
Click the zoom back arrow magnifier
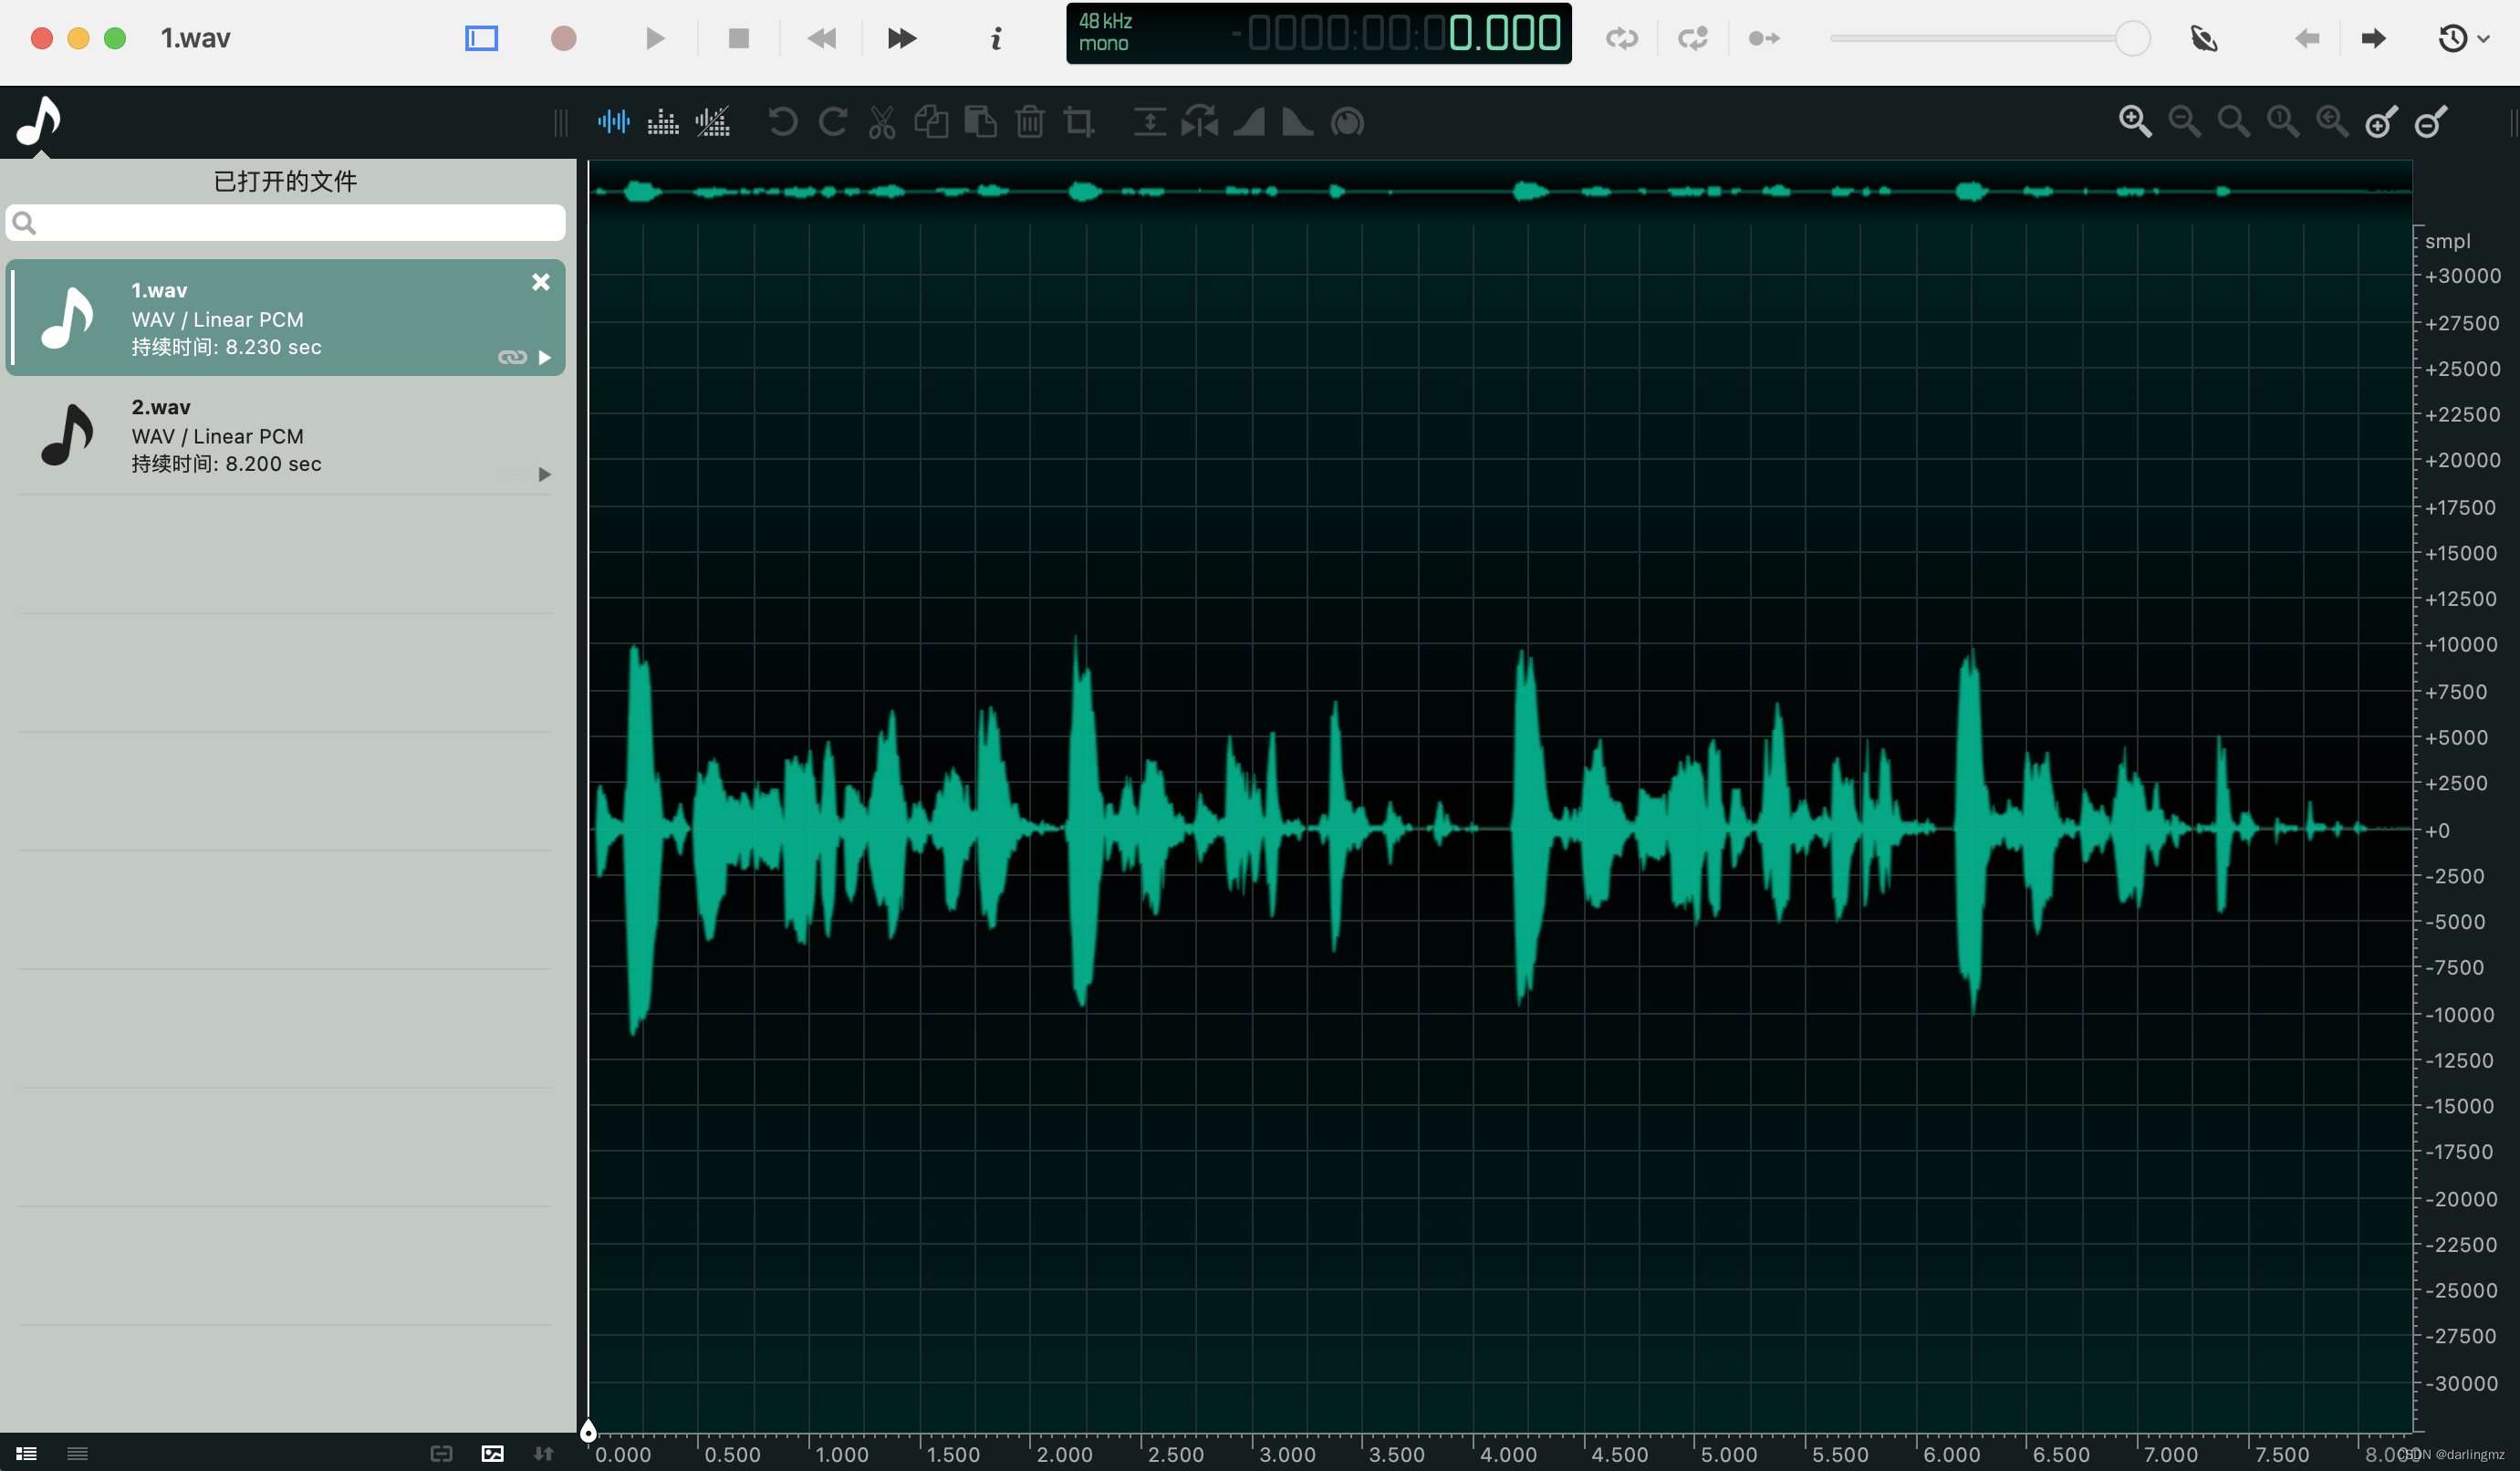(x=2332, y=122)
